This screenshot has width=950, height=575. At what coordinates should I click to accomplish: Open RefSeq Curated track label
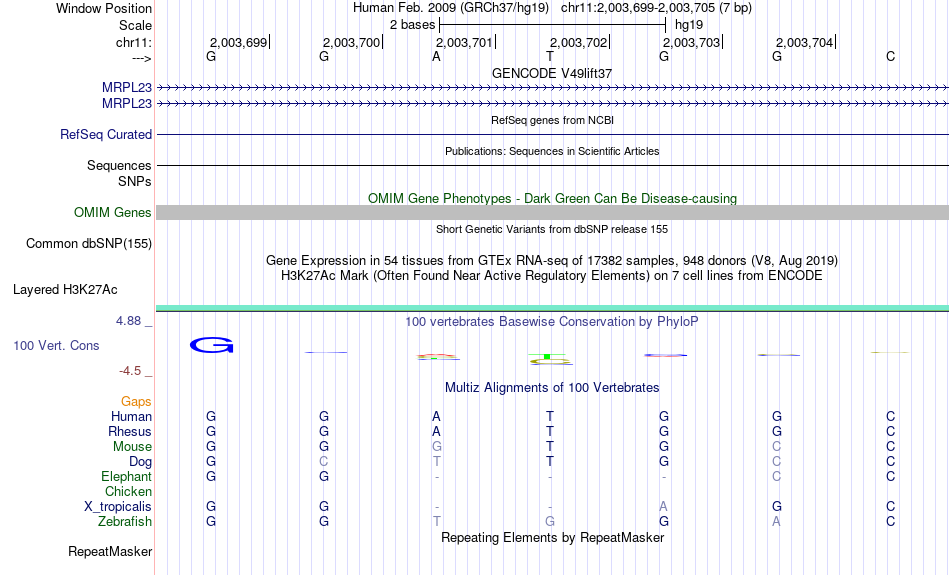(x=106, y=135)
